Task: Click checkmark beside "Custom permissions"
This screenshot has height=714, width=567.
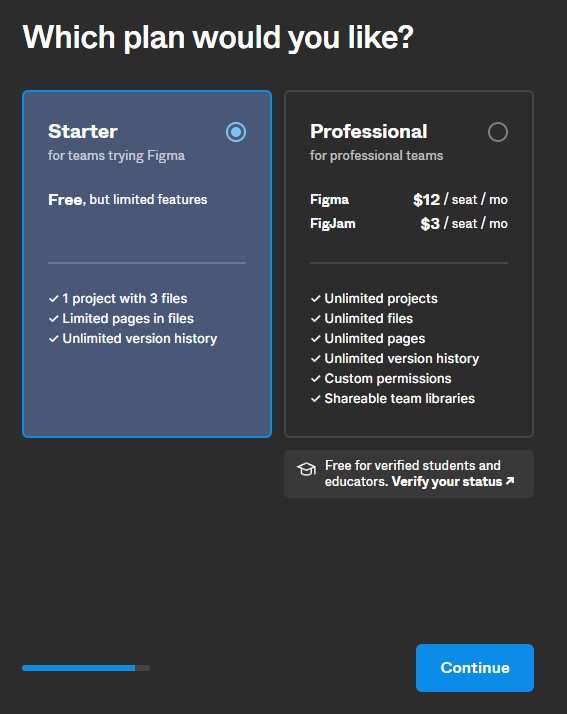Action: 316,379
